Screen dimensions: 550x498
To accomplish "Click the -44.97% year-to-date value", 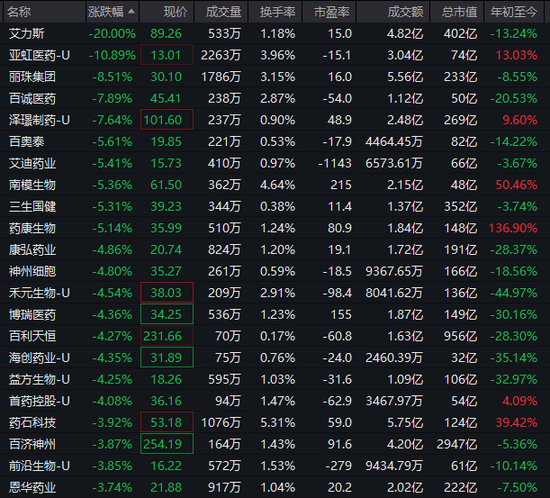I will click(514, 293).
